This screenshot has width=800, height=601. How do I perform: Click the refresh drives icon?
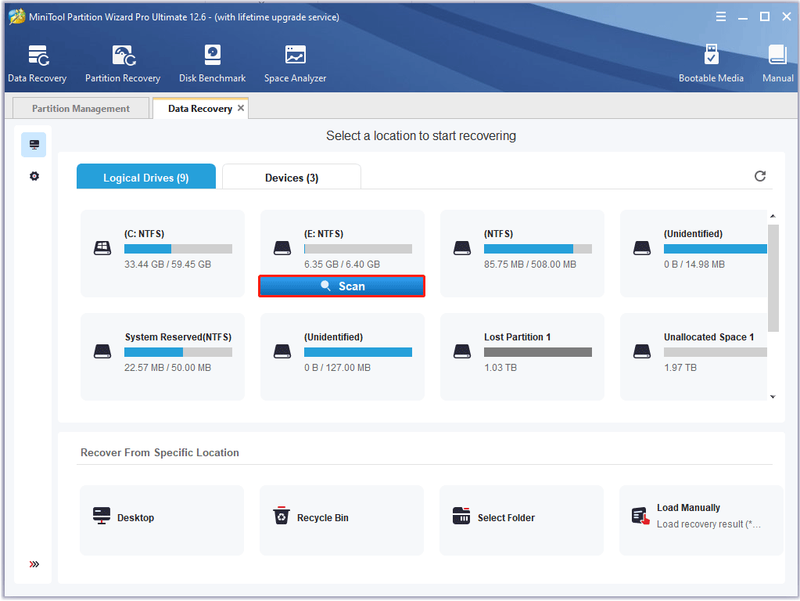coord(760,176)
